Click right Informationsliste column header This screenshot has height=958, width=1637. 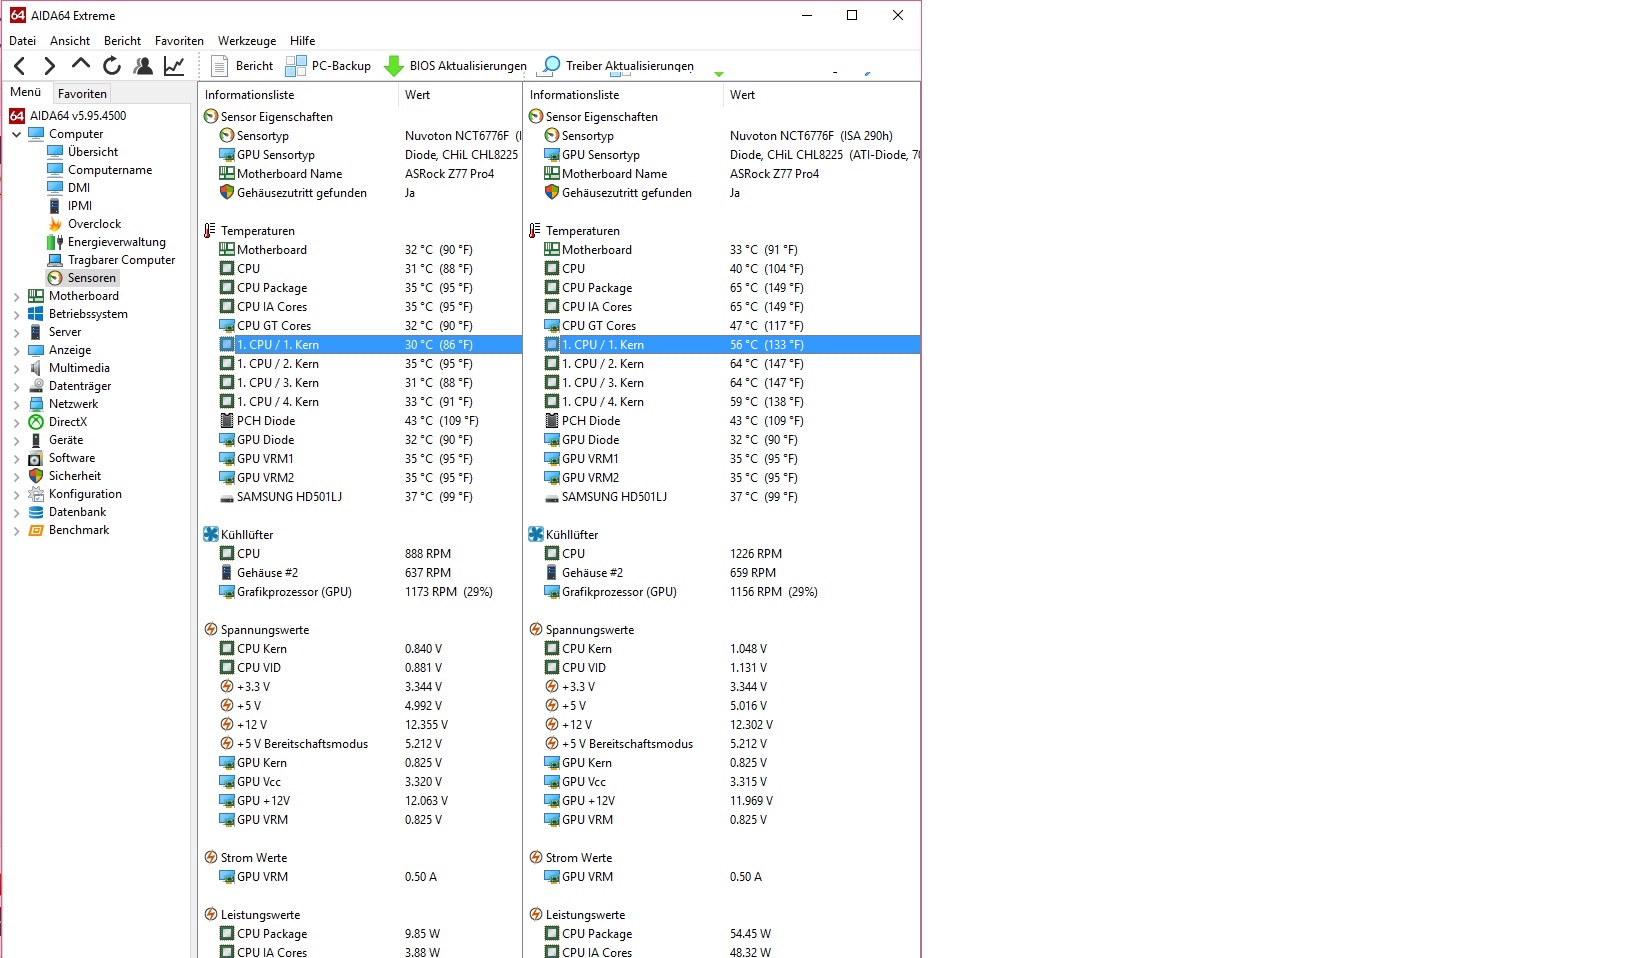[x=623, y=95]
